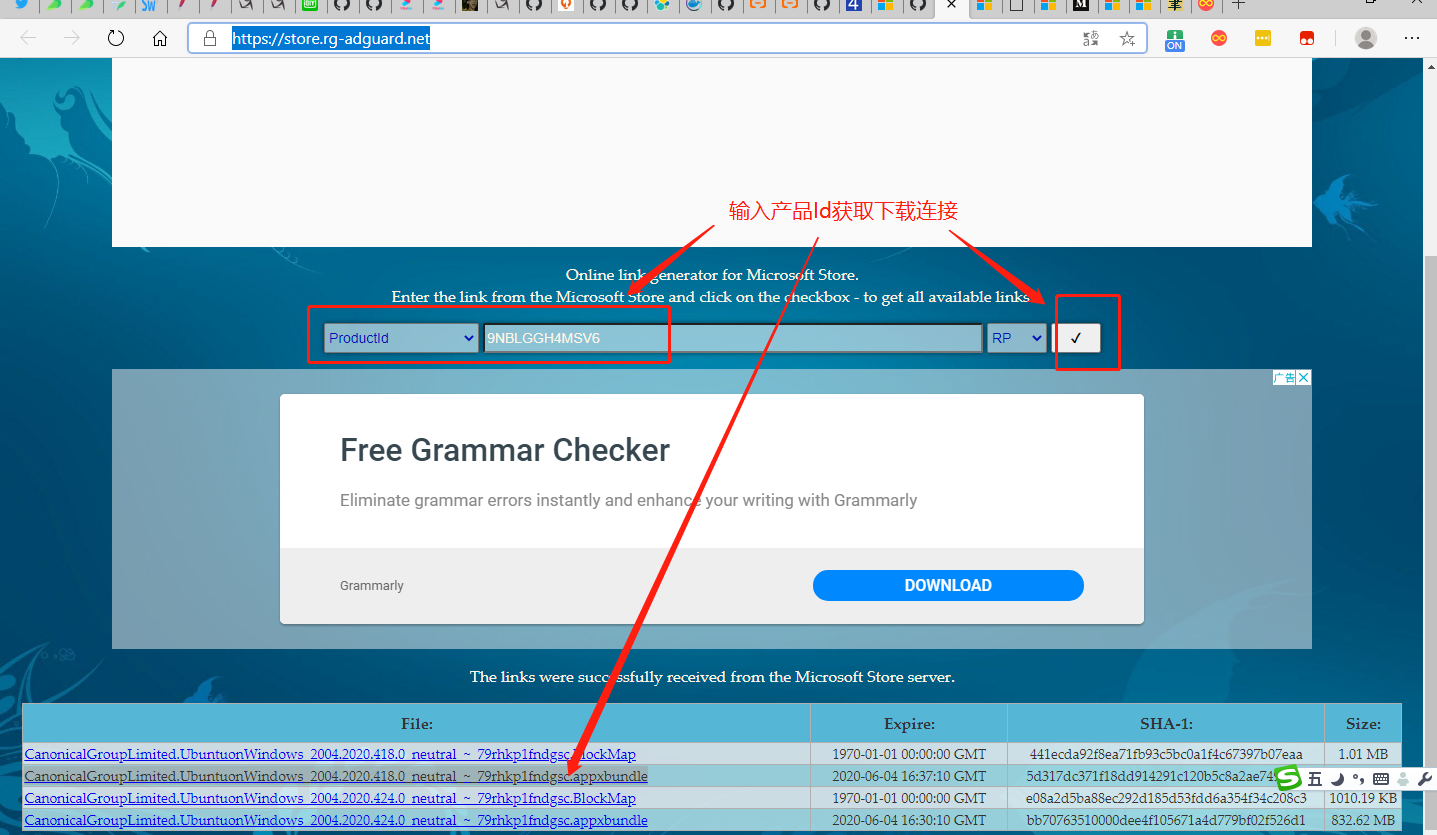Image resolution: width=1437 pixels, height=835 pixels.
Task: Open the translate page icon in address bar
Action: [x=1091, y=38]
